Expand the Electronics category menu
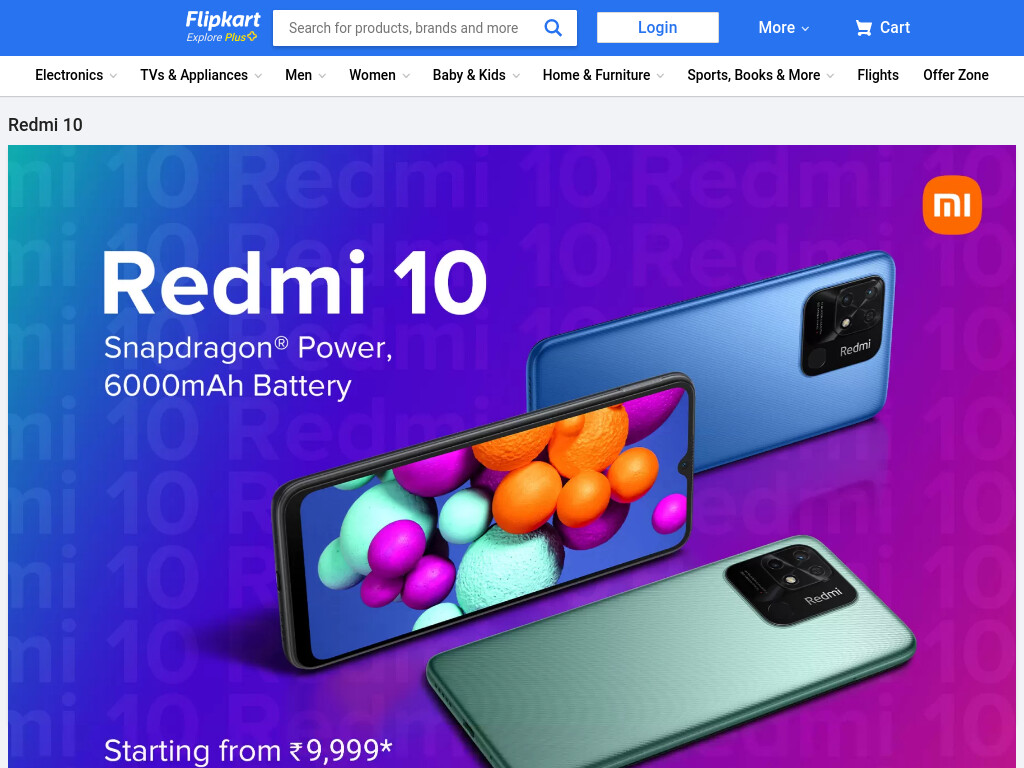 click(76, 75)
